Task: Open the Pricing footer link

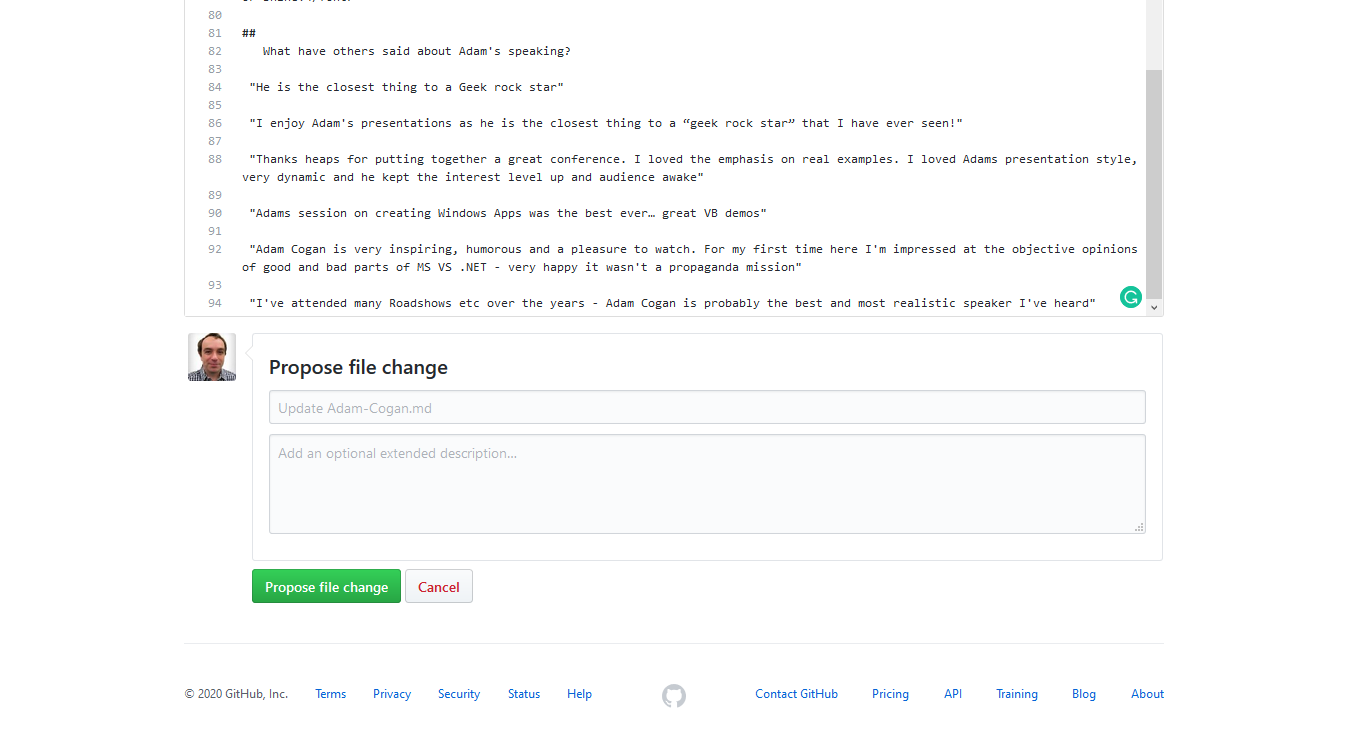Action: tap(890, 694)
